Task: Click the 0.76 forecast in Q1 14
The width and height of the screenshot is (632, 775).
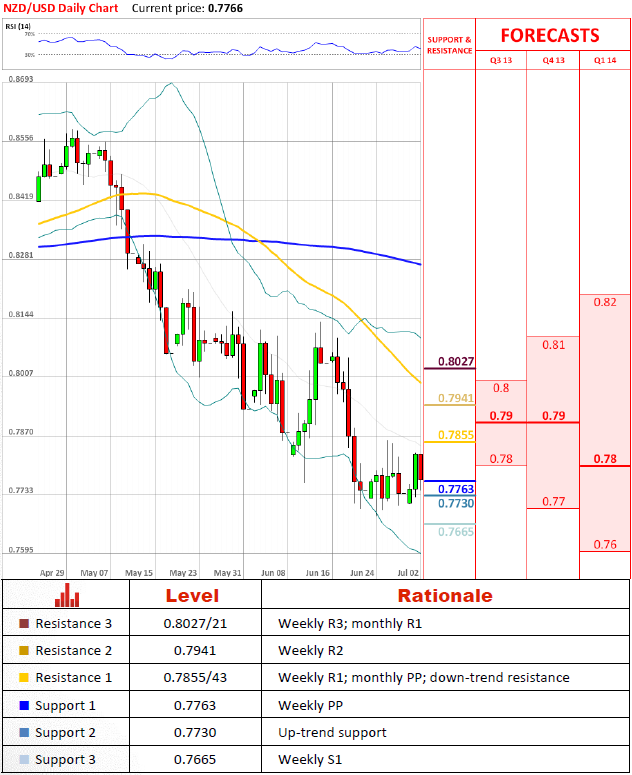Action: (605, 544)
